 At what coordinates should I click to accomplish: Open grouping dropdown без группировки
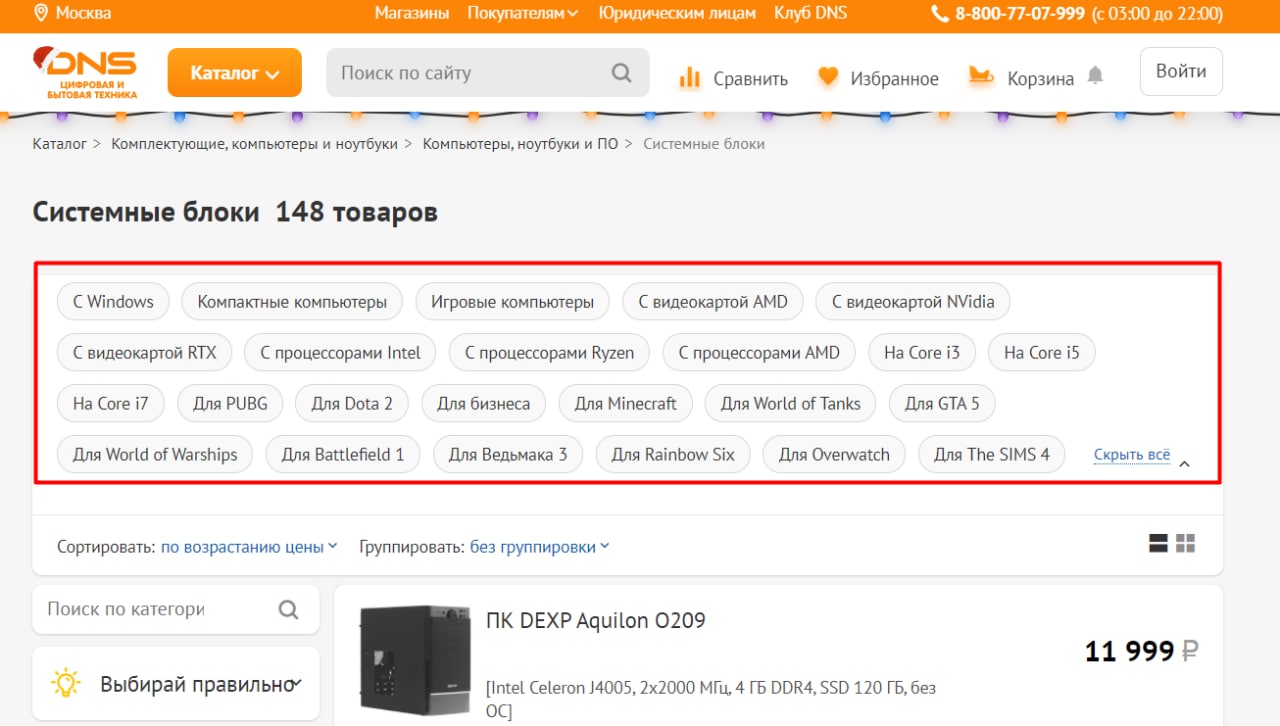tap(540, 547)
